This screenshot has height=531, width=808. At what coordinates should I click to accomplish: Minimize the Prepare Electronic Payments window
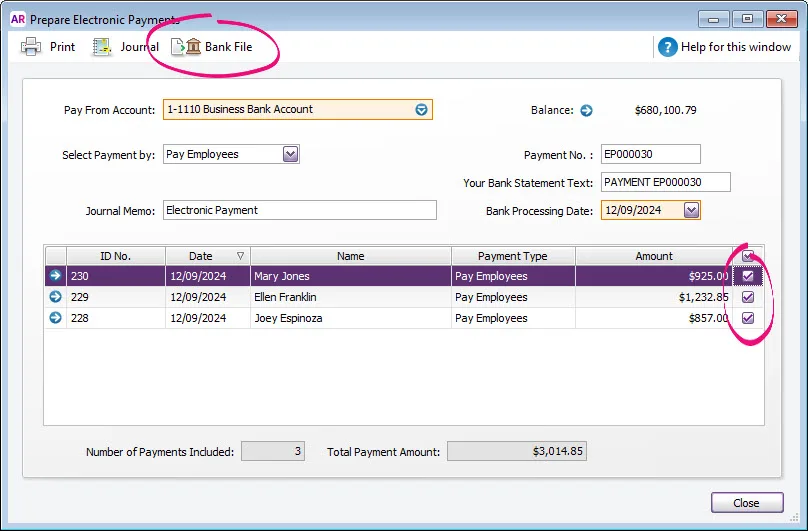(714, 20)
